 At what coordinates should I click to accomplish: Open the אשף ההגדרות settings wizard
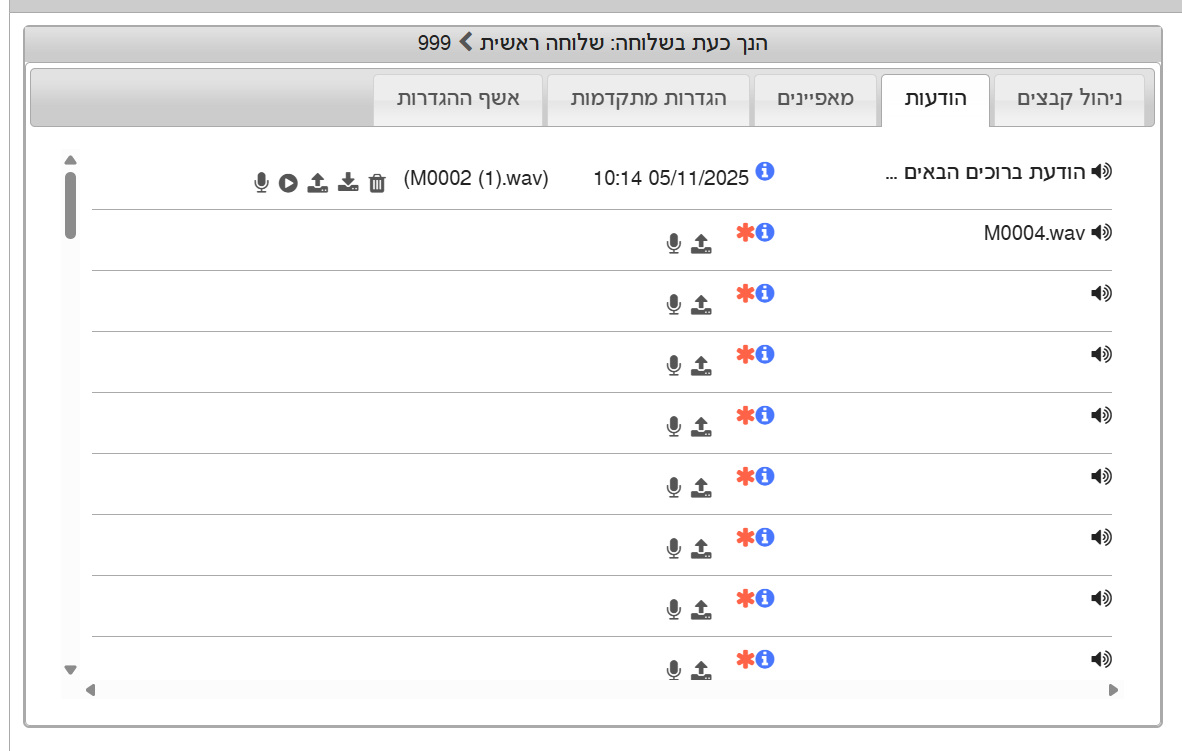[x=458, y=99]
